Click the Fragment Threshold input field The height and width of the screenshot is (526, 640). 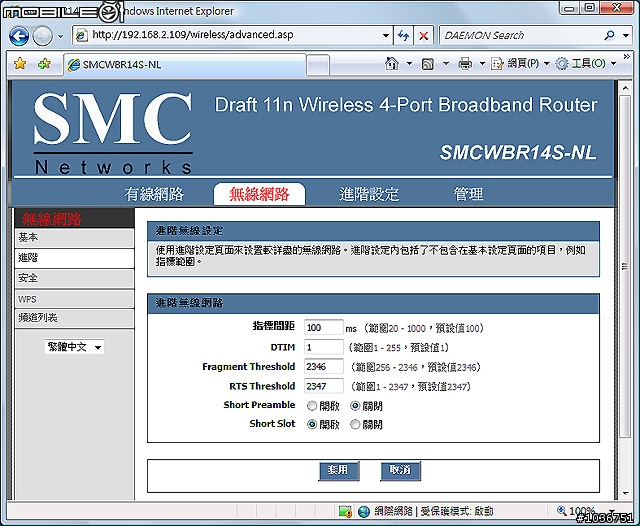pyautogui.click(x=323, y=366)
